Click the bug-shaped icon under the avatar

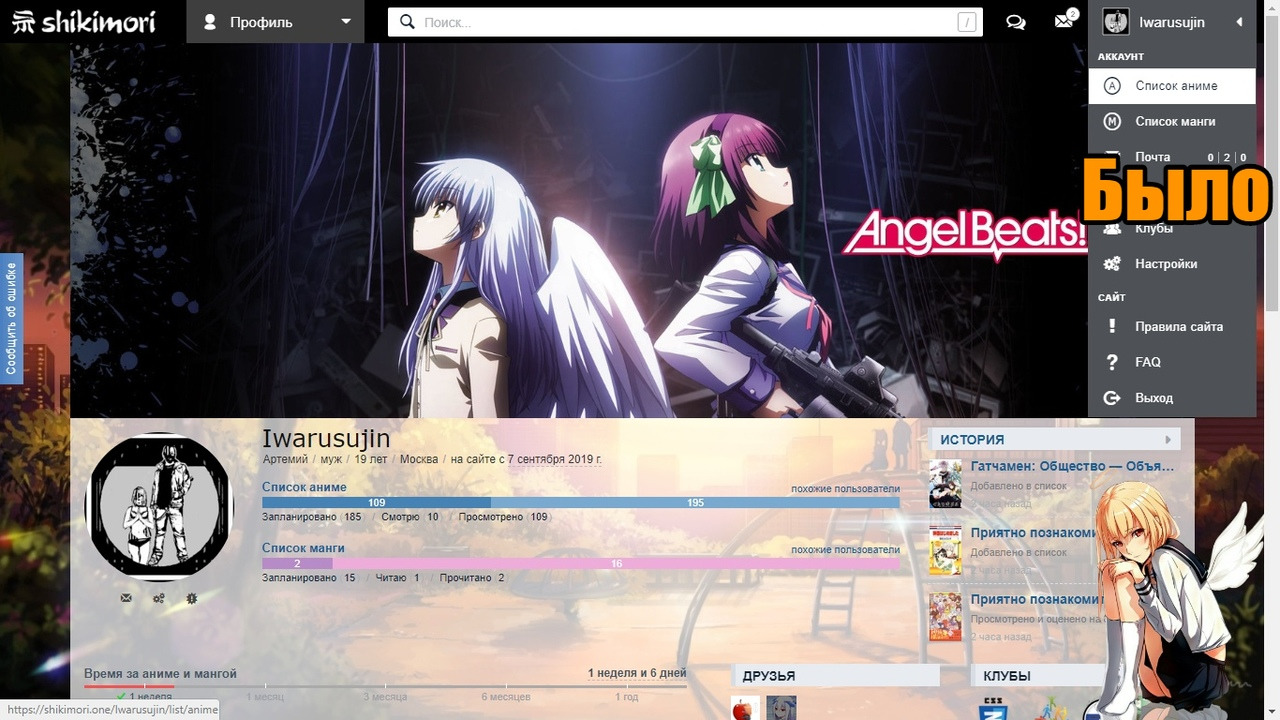click(192, 598)
